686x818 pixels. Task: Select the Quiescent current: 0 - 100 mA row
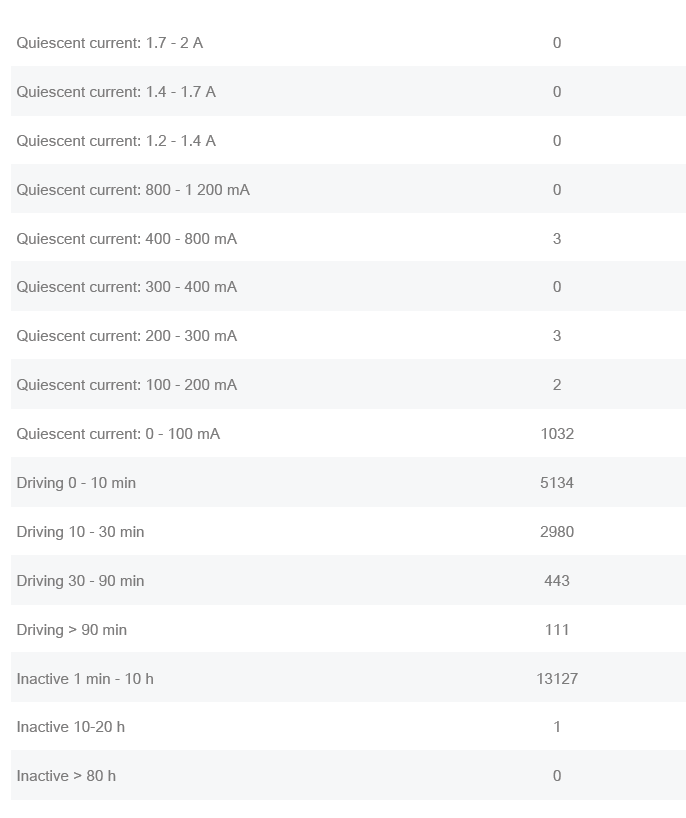(348, 434)
